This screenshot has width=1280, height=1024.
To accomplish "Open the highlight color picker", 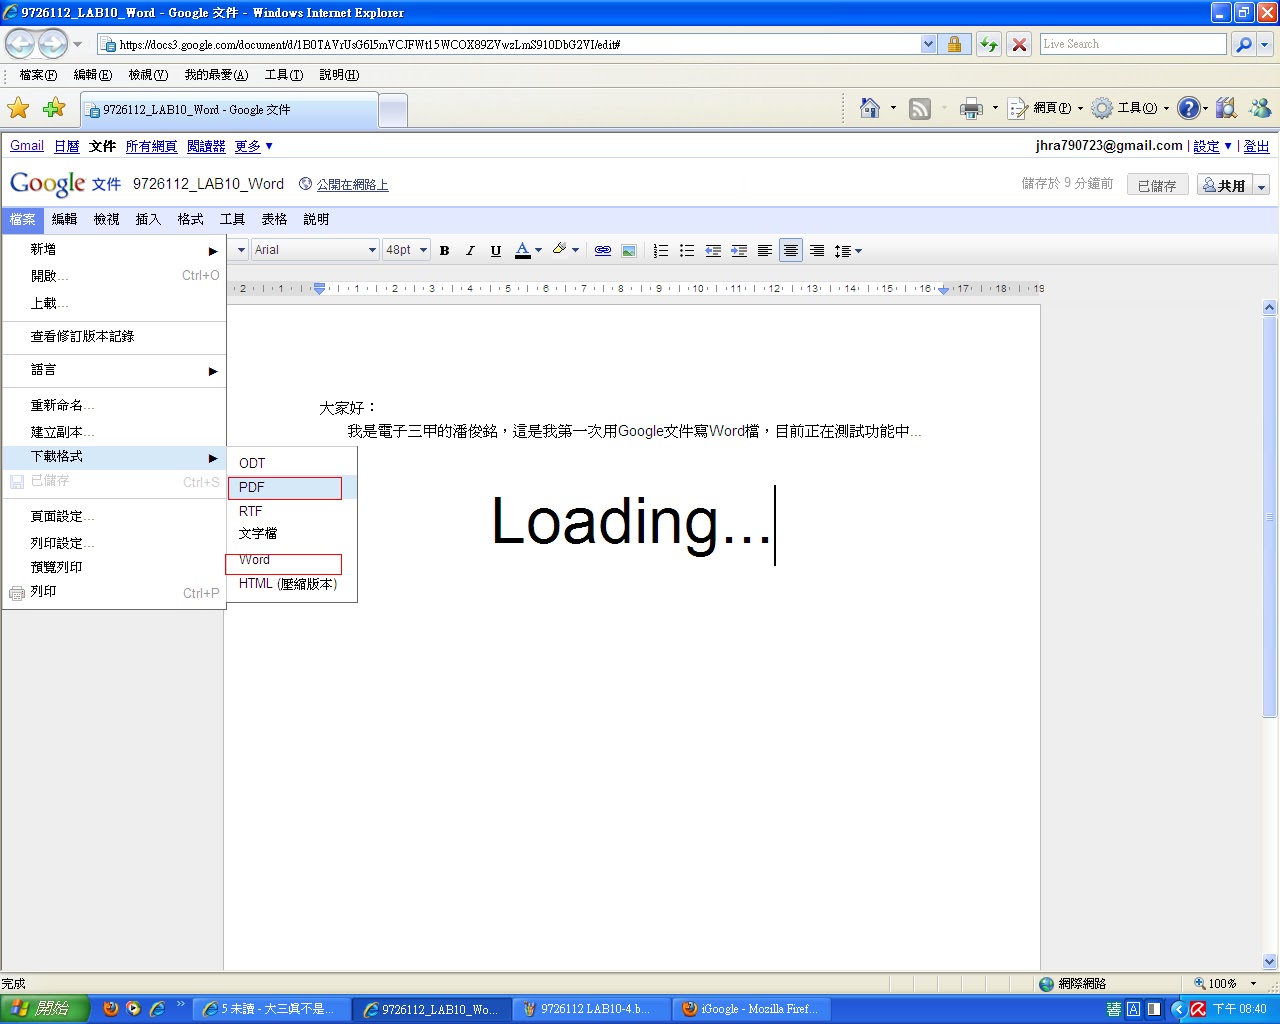I will (565, 250).
